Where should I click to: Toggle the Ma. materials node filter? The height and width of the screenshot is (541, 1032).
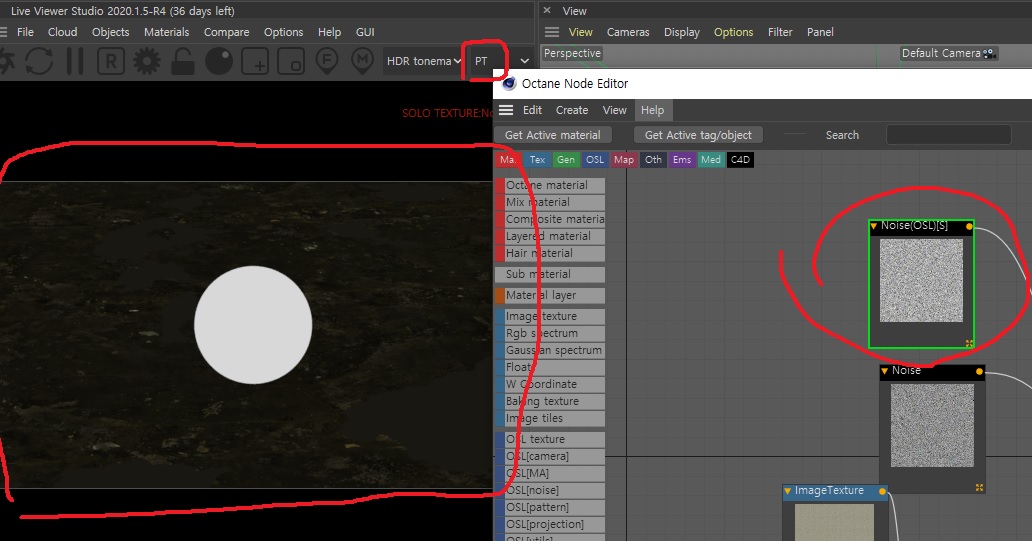(x=507, y=160)
